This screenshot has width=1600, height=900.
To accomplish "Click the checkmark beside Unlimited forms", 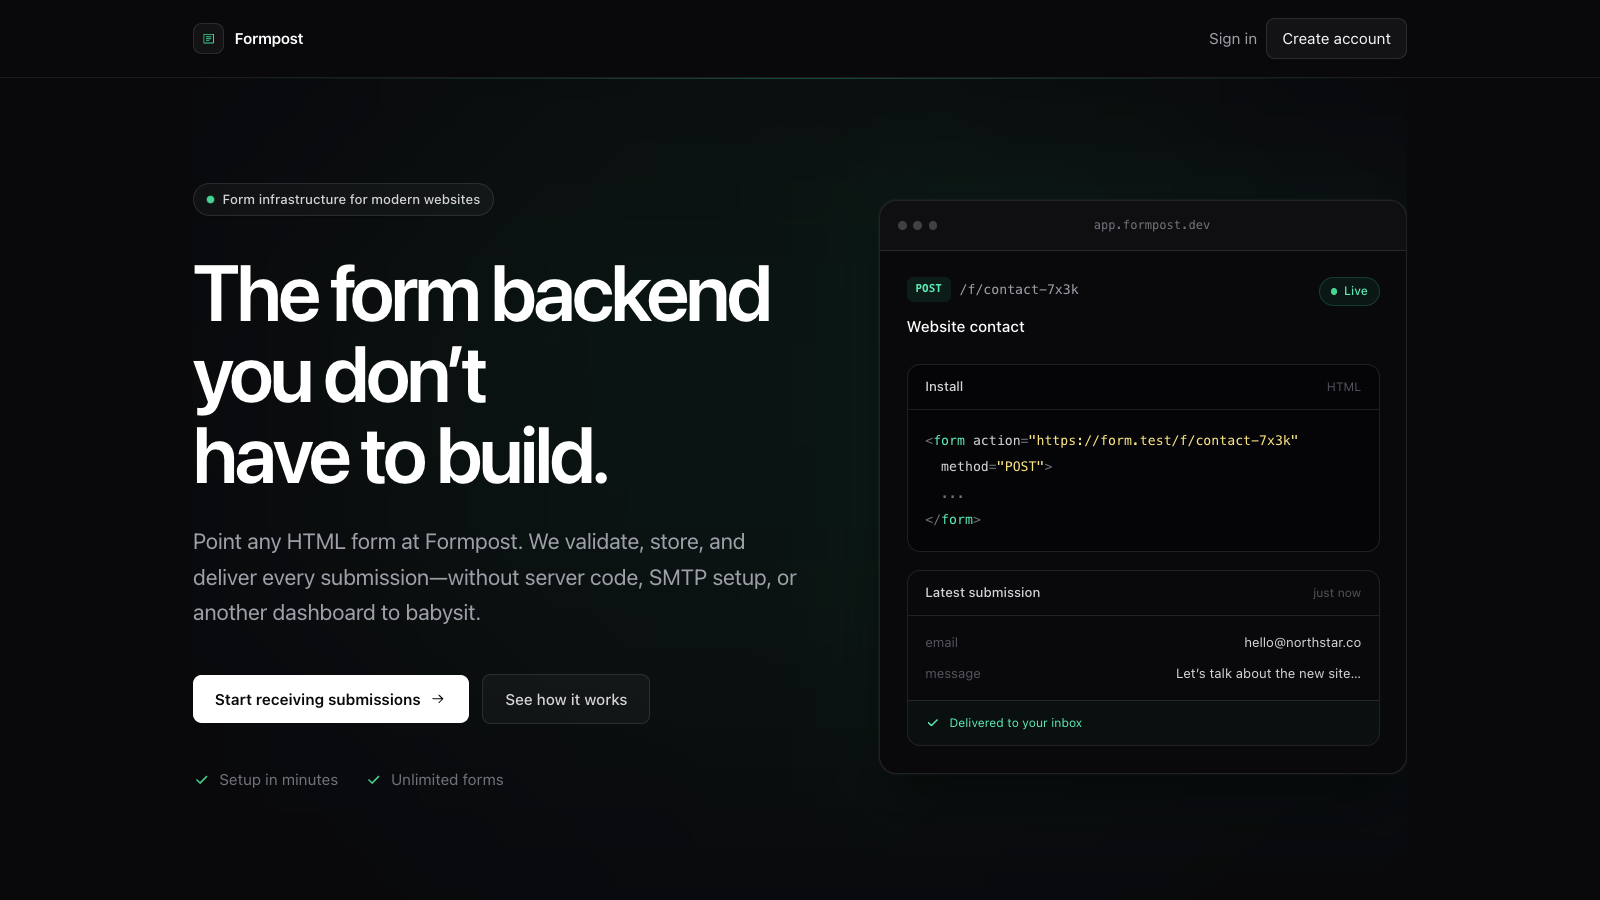I will 374,780.
